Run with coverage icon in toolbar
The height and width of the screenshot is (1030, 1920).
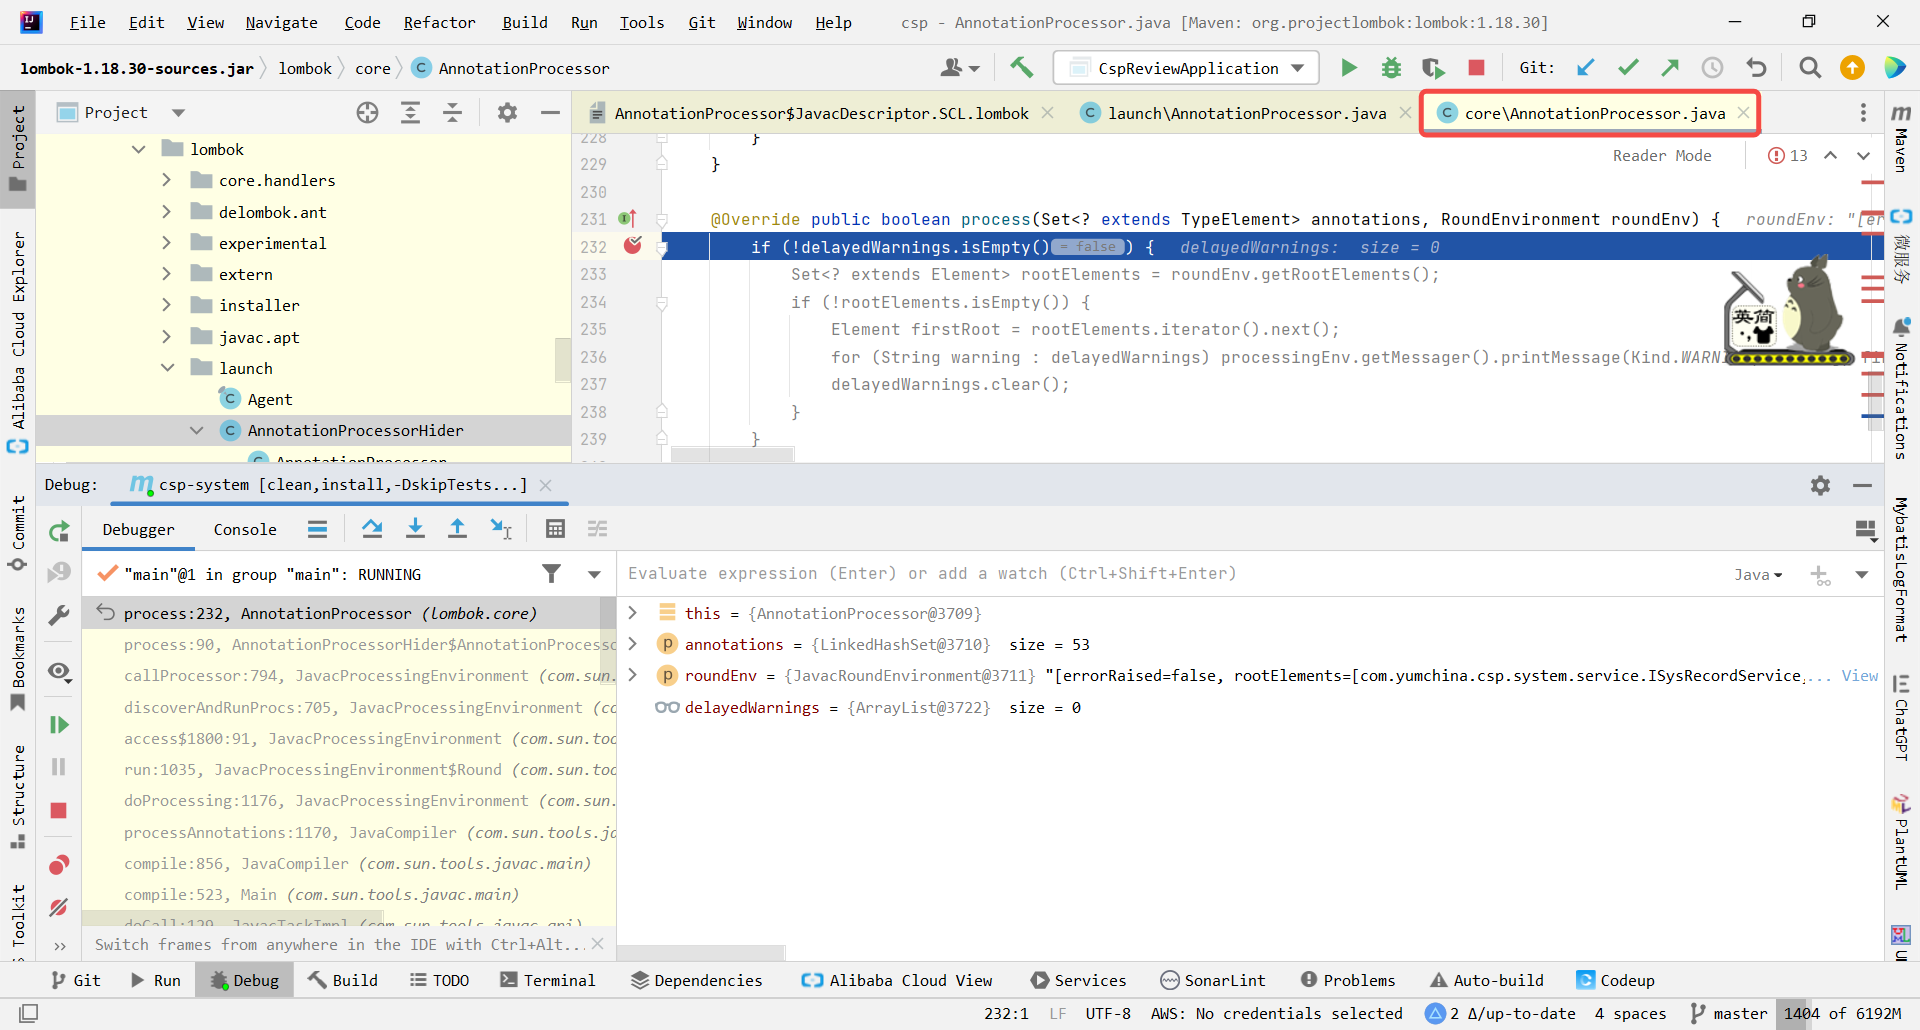(1433, 67)
